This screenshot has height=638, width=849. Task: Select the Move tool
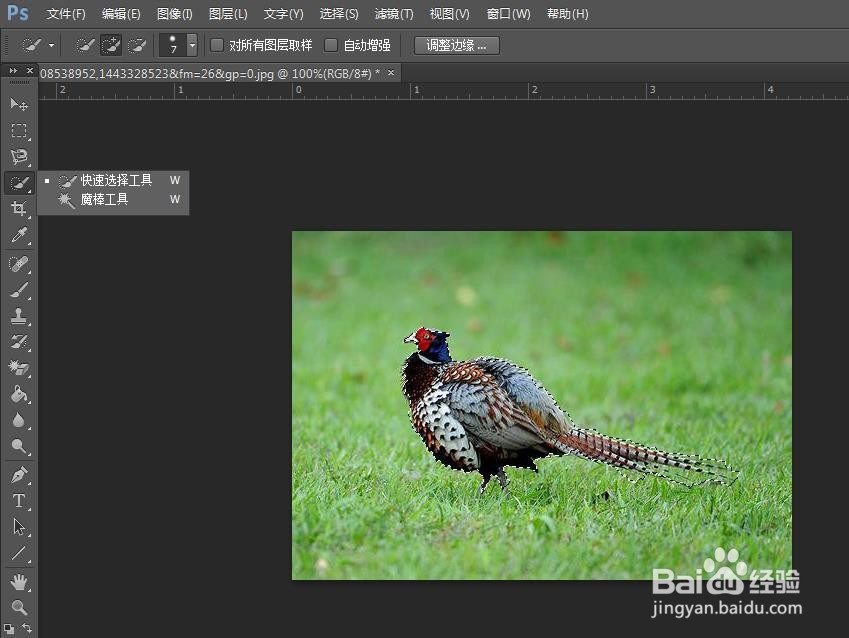19,103
